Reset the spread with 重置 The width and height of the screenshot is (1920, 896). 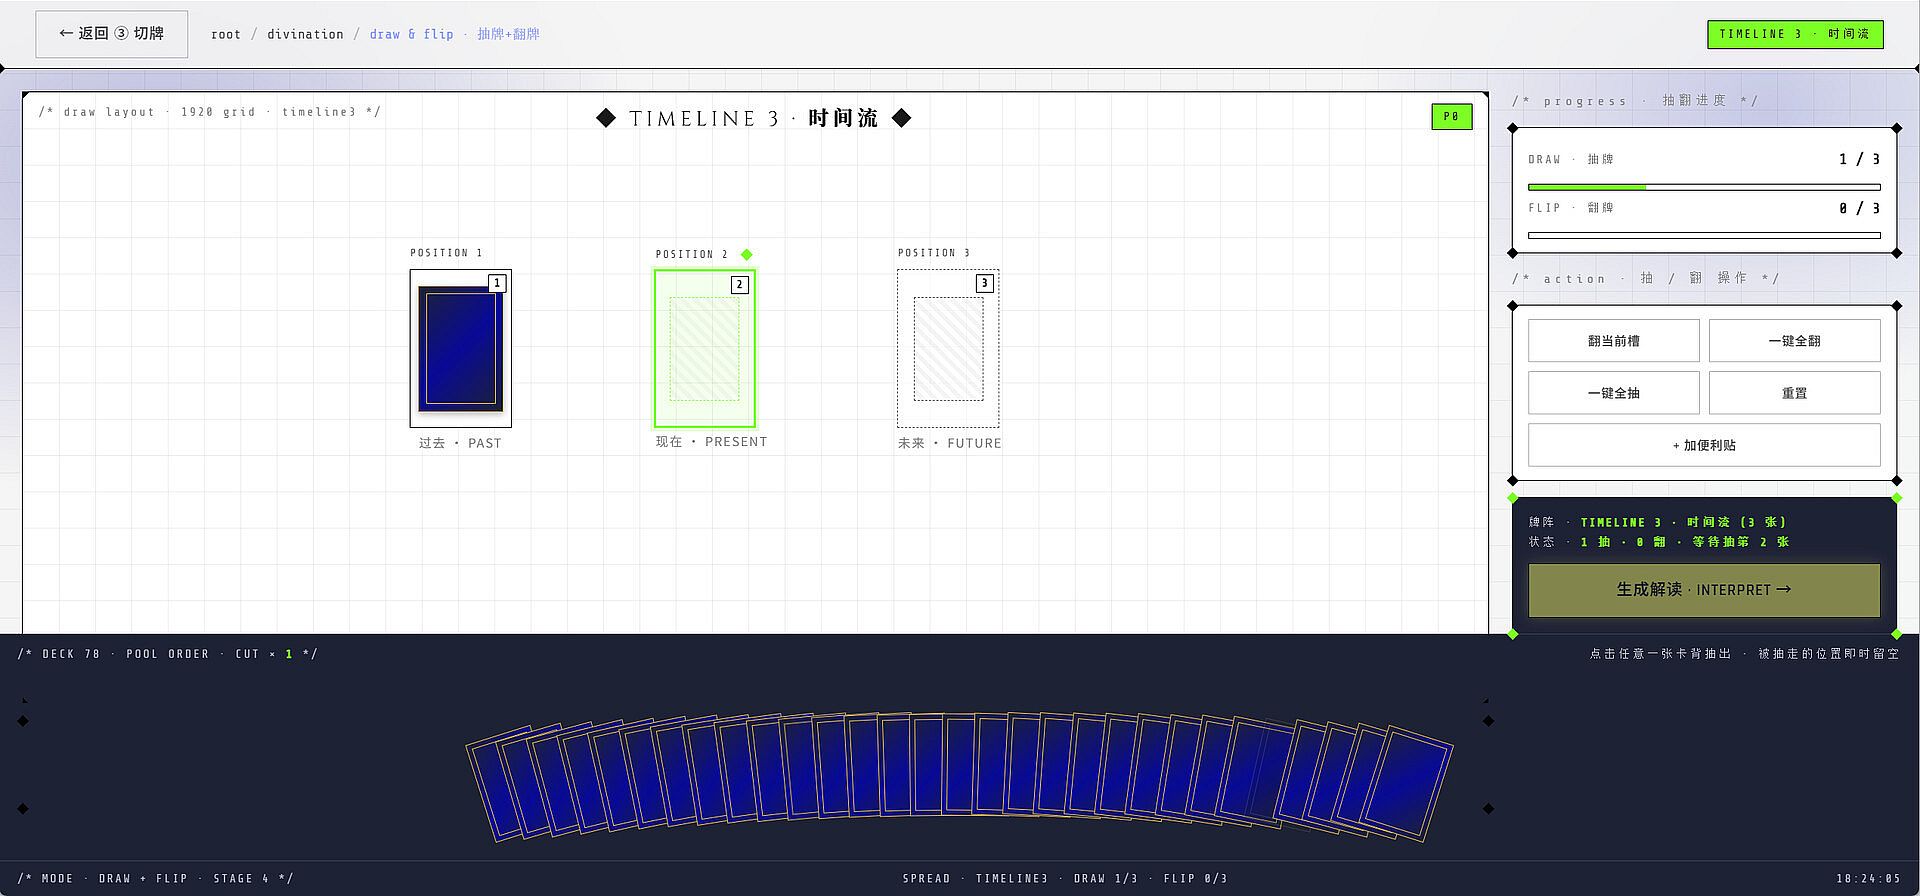(x=1794, y=393)
